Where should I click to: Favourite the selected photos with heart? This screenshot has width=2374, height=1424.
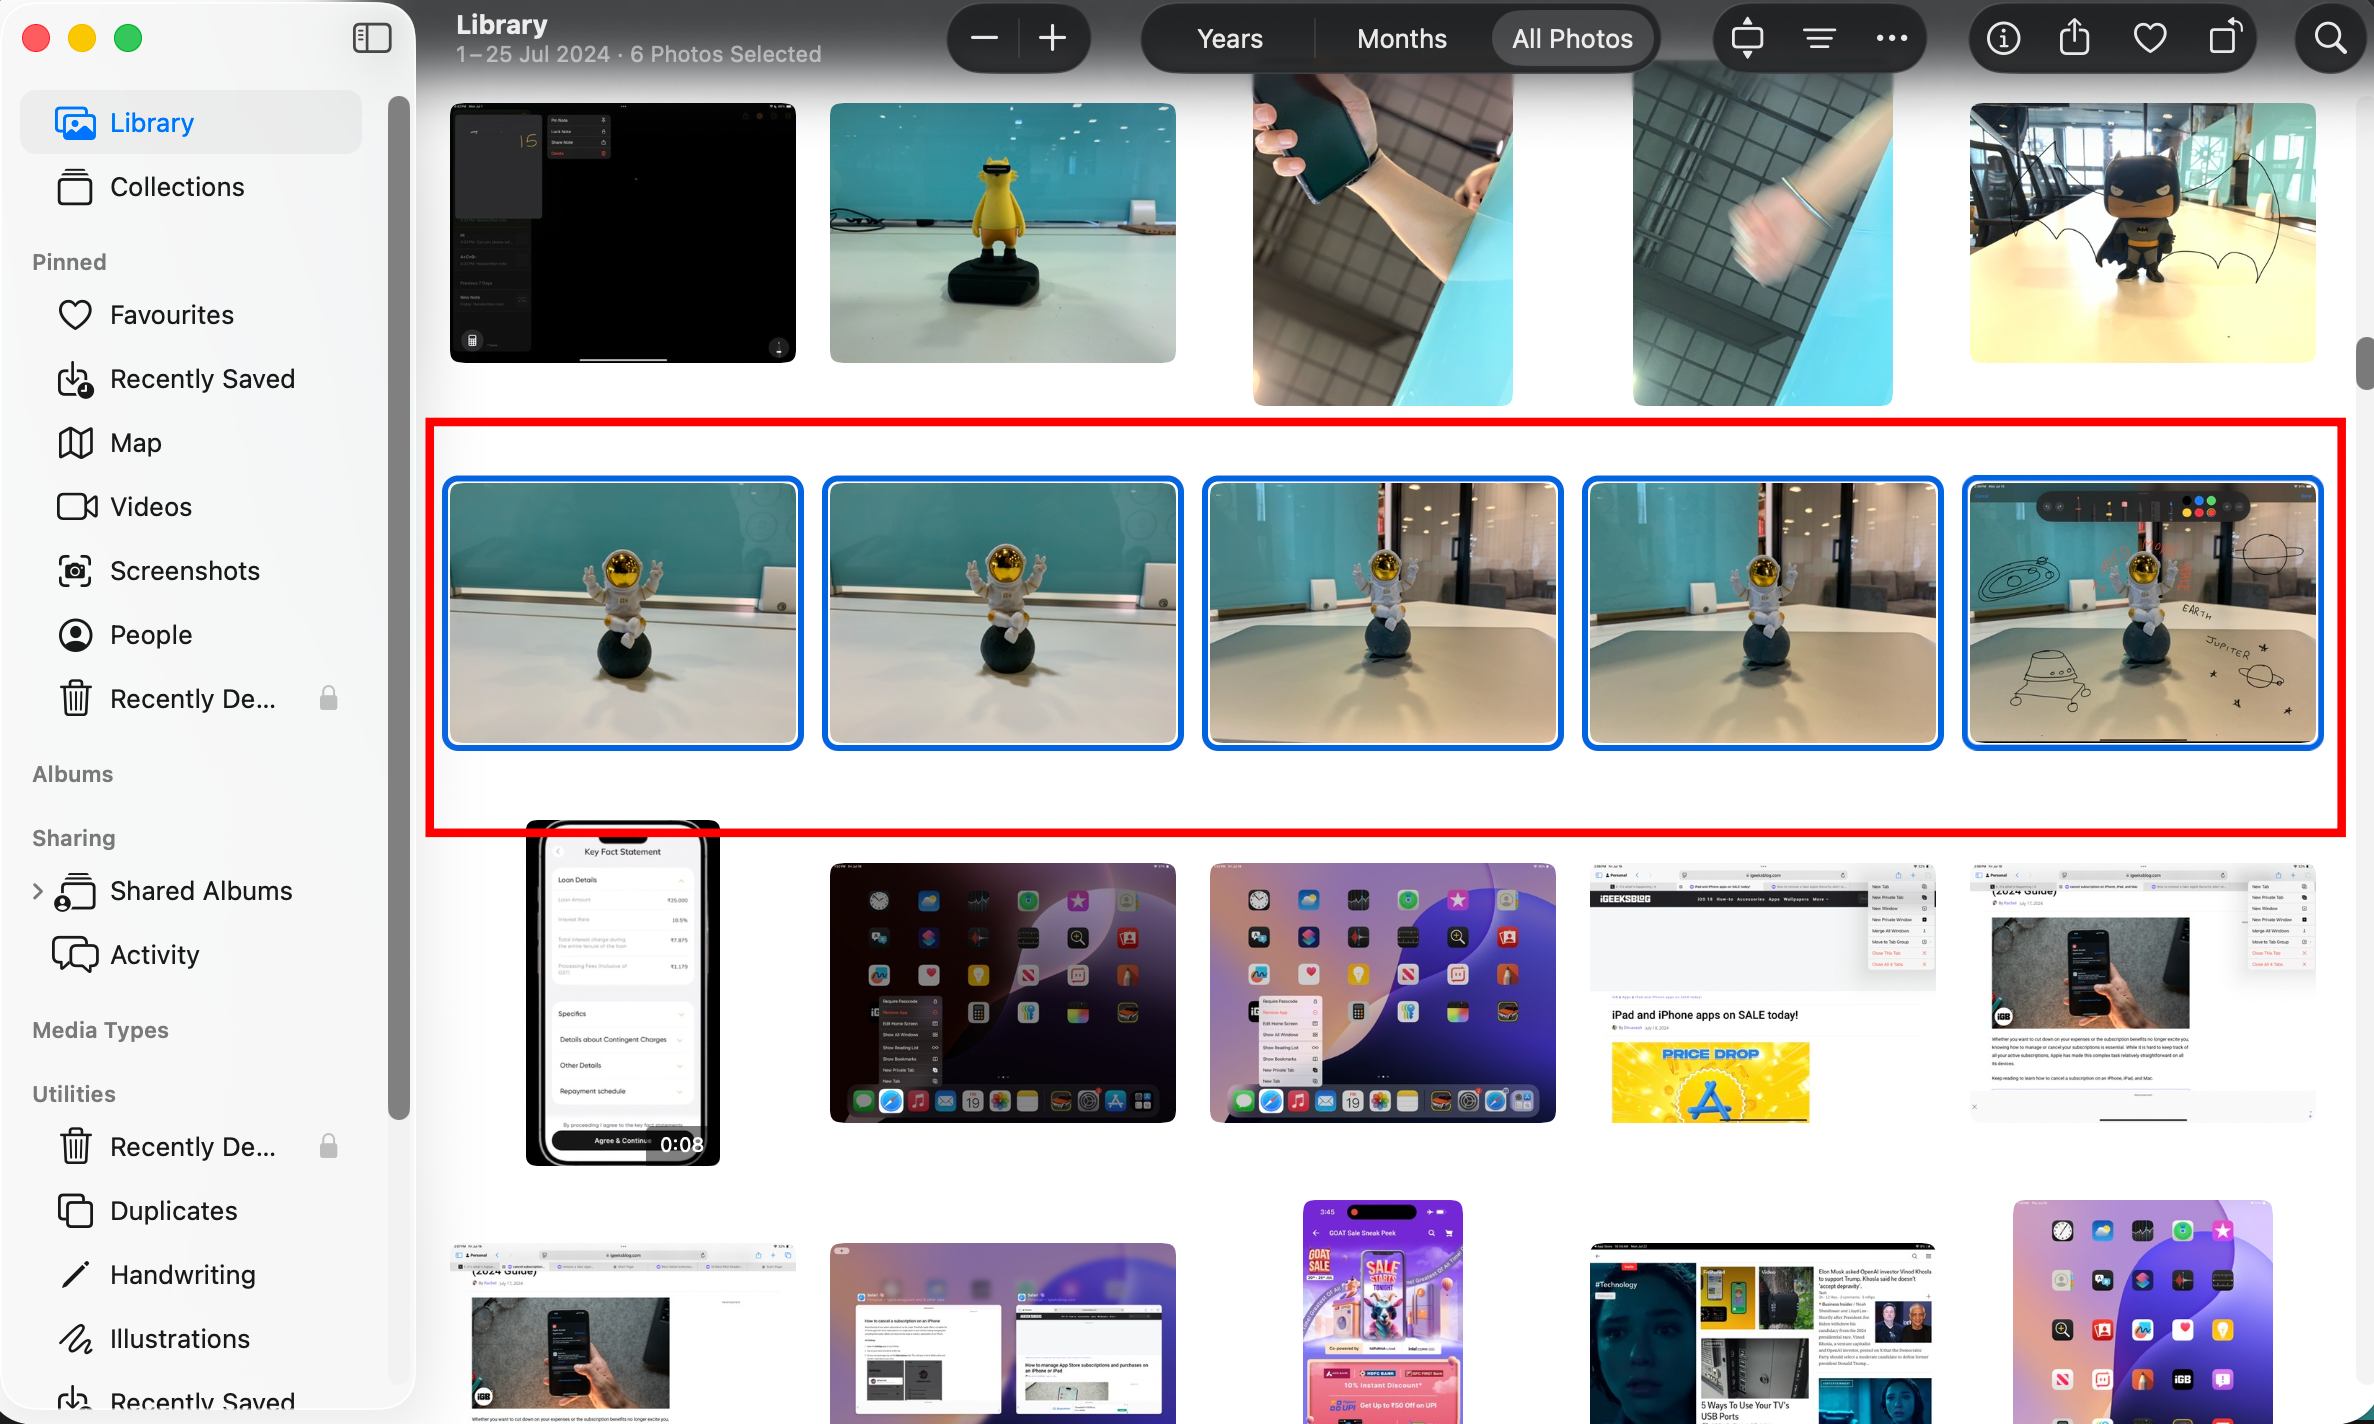[2150, 39]
